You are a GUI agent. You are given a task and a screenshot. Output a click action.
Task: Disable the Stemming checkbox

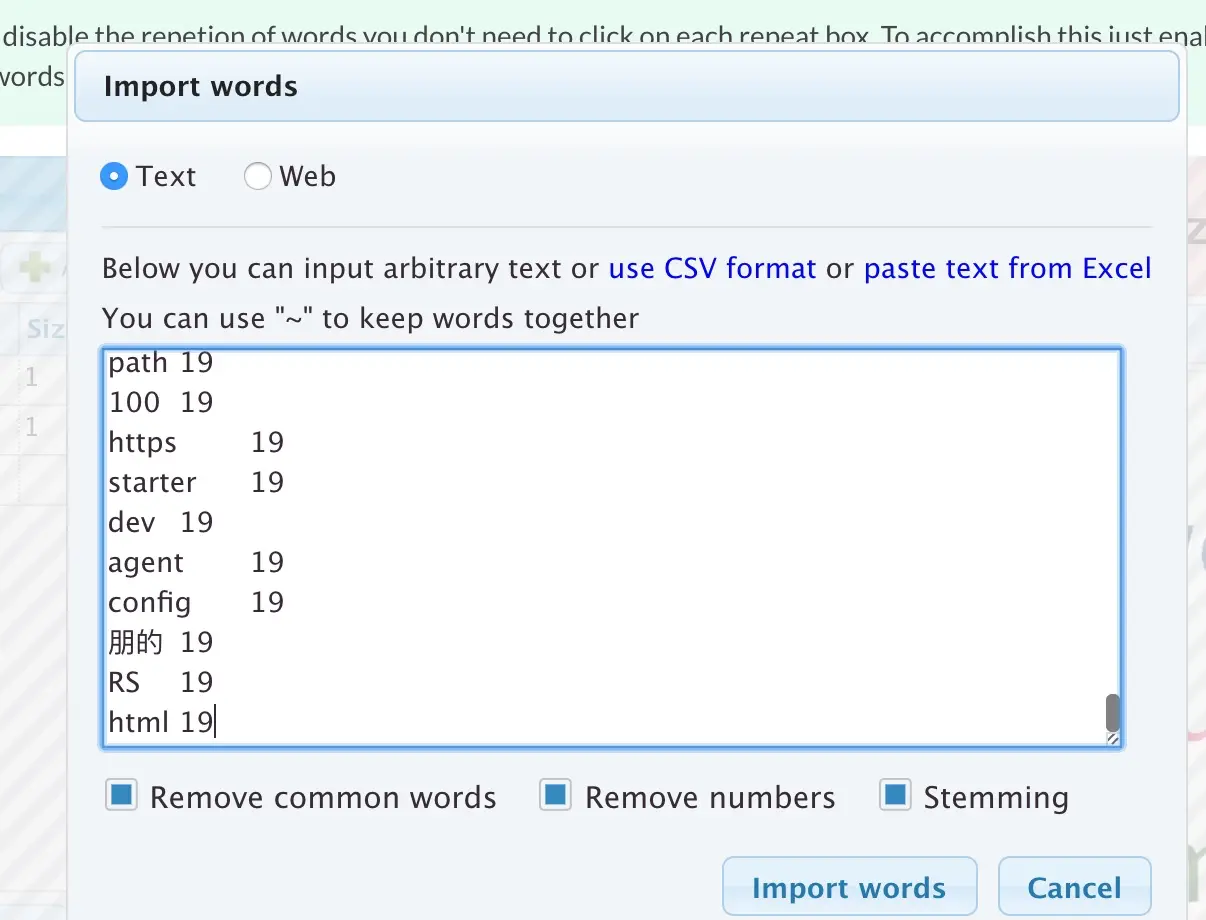pos(895,797)
